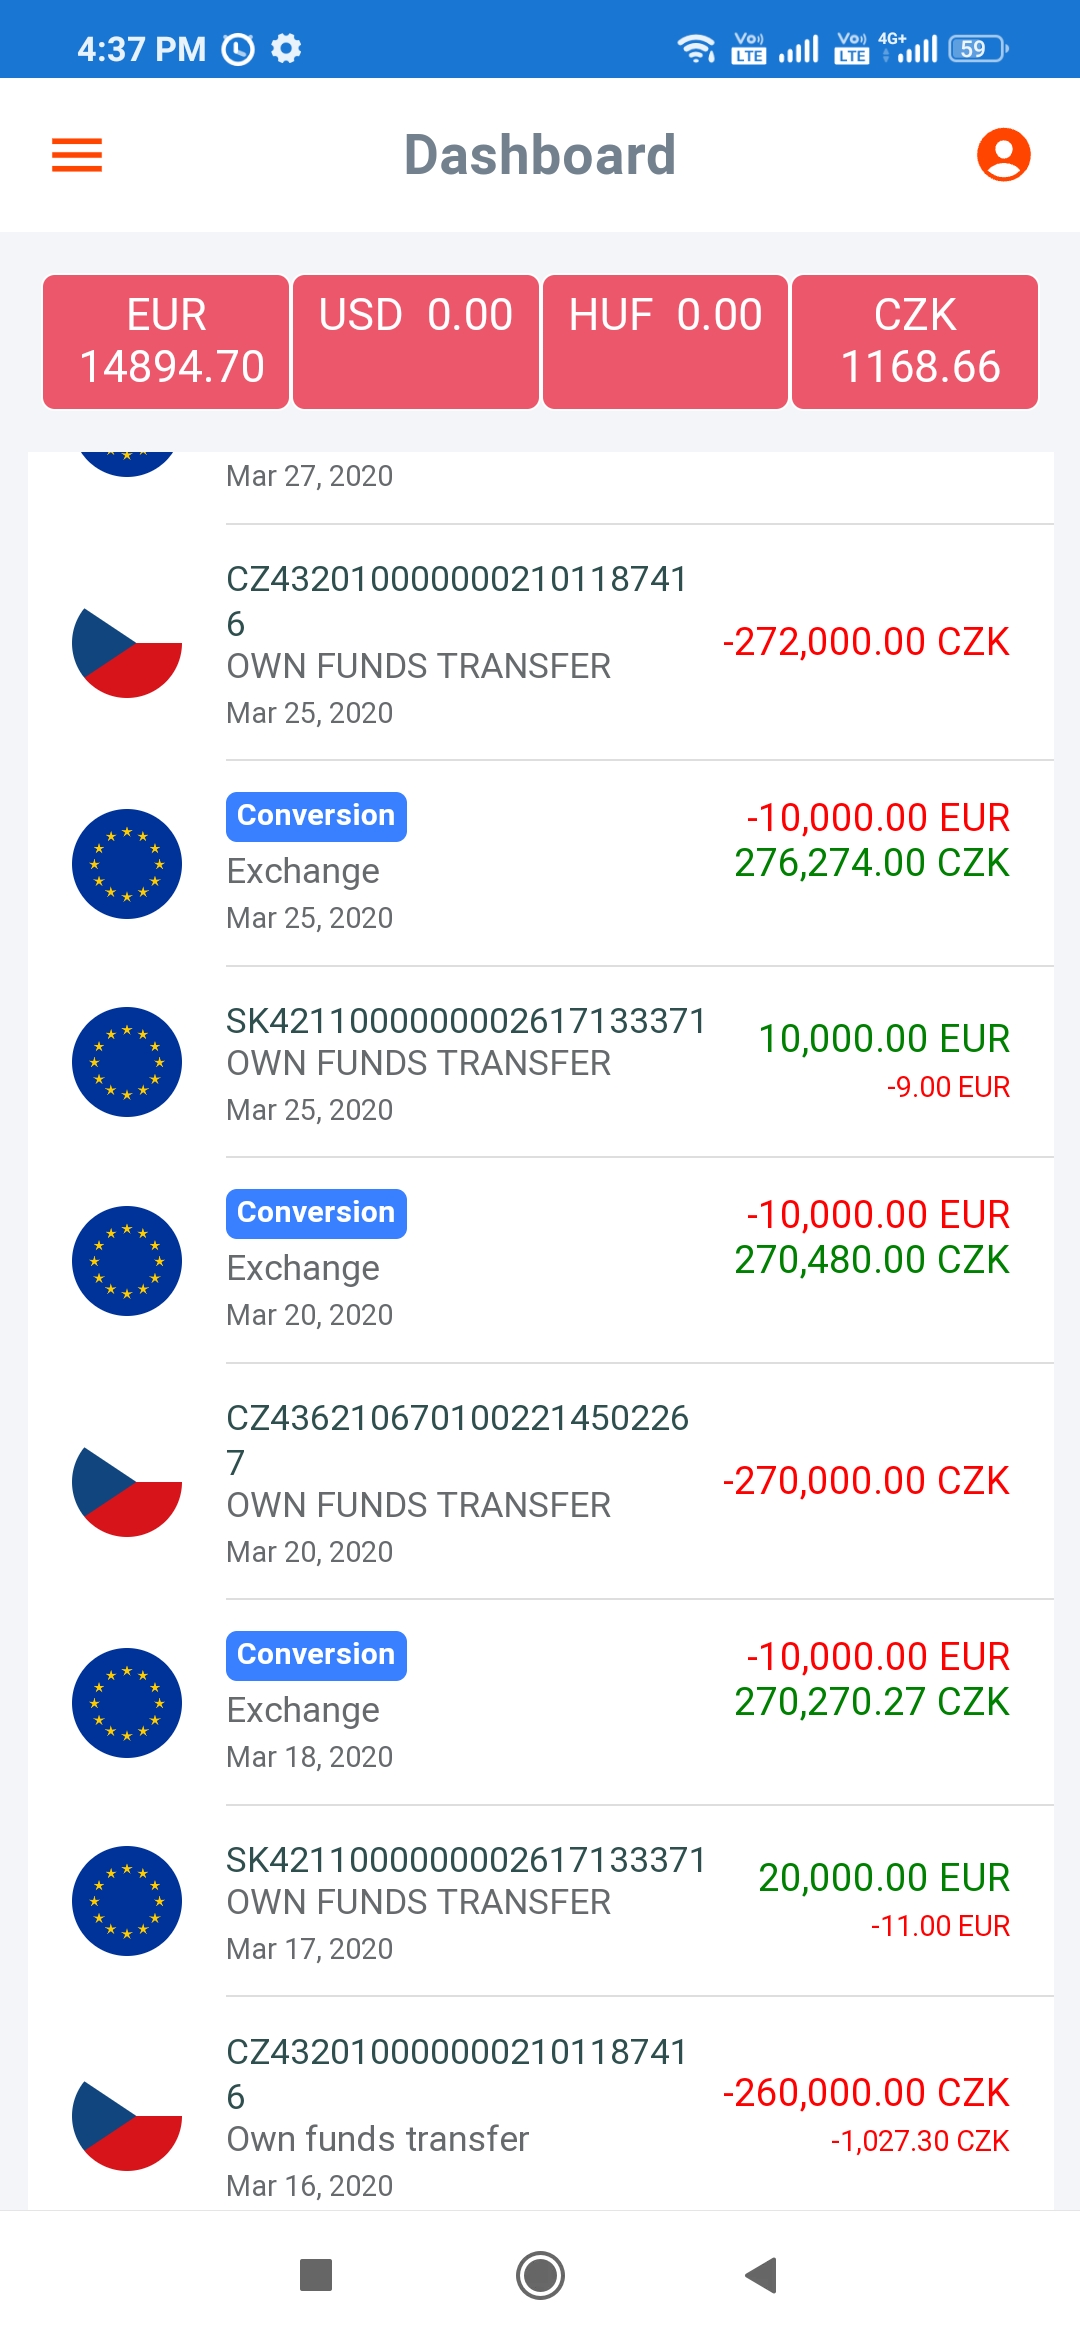Show the CZK 1168.66 balance
The height and width of the screenshot is (2340, 1080).
point(915,342)
